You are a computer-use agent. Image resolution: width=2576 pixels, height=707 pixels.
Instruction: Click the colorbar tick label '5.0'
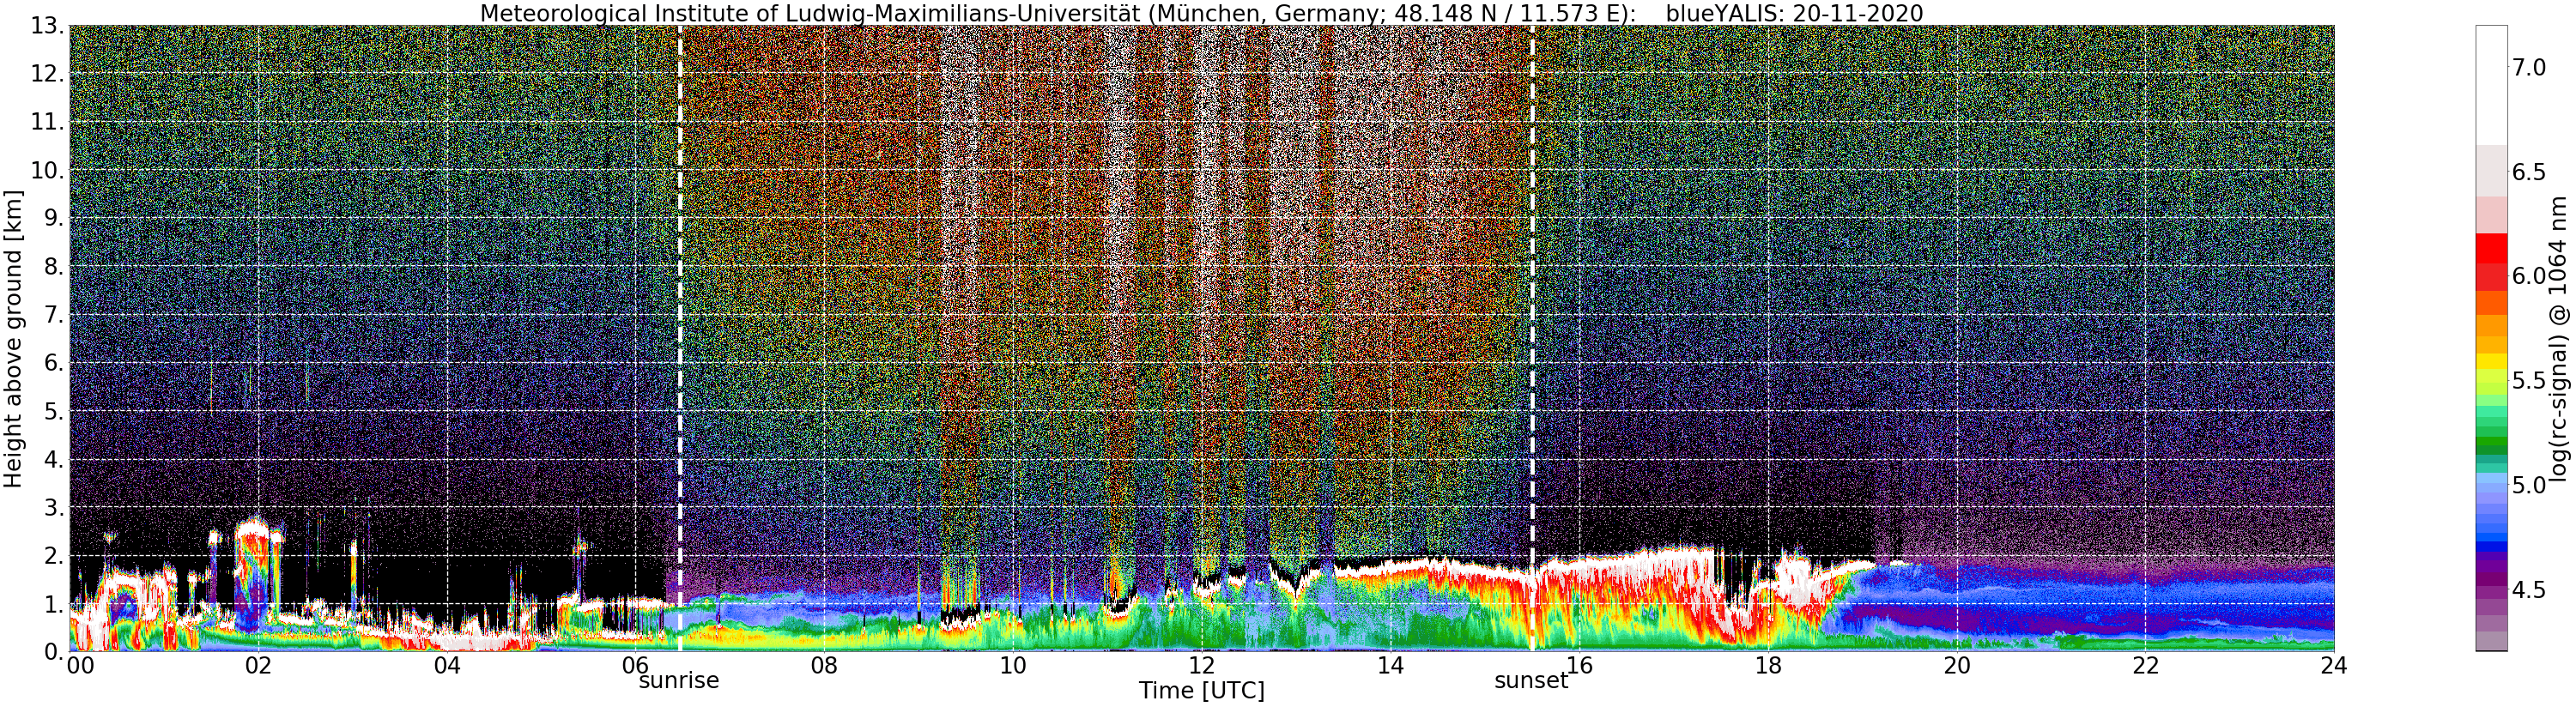(2529, 486)
